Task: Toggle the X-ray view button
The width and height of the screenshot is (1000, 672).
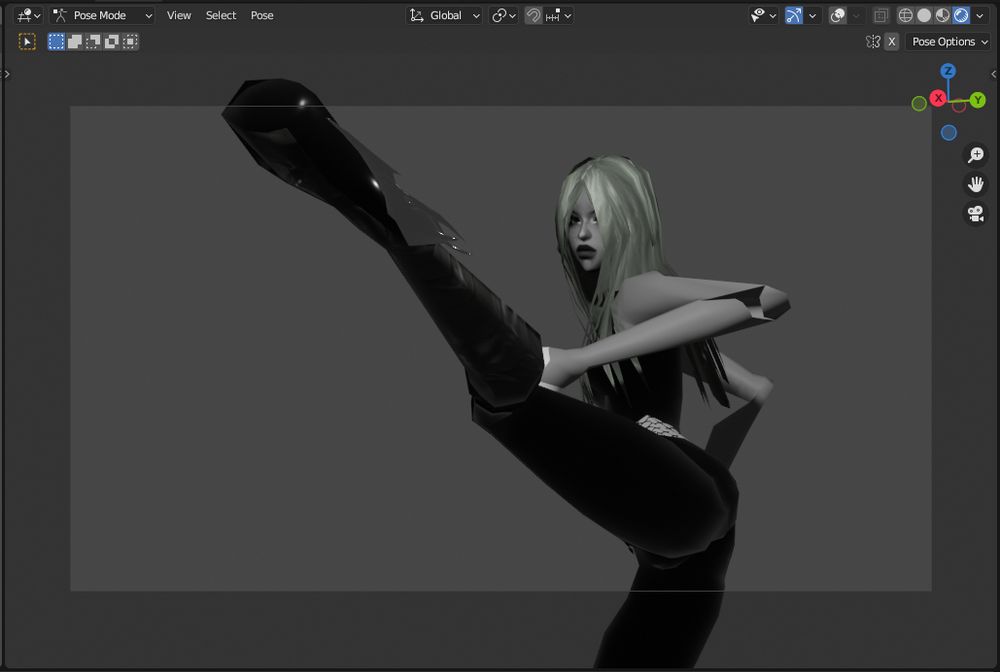Action: [x=880, y=16]
